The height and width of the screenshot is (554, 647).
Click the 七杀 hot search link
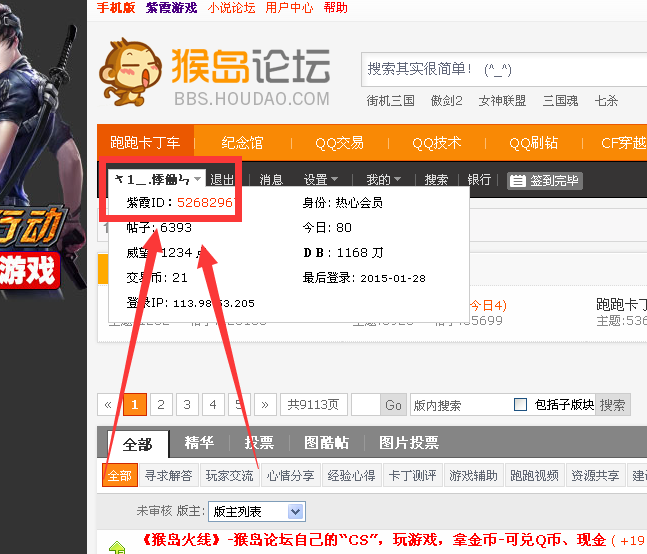pyautogui.click(x=606, y=101)
